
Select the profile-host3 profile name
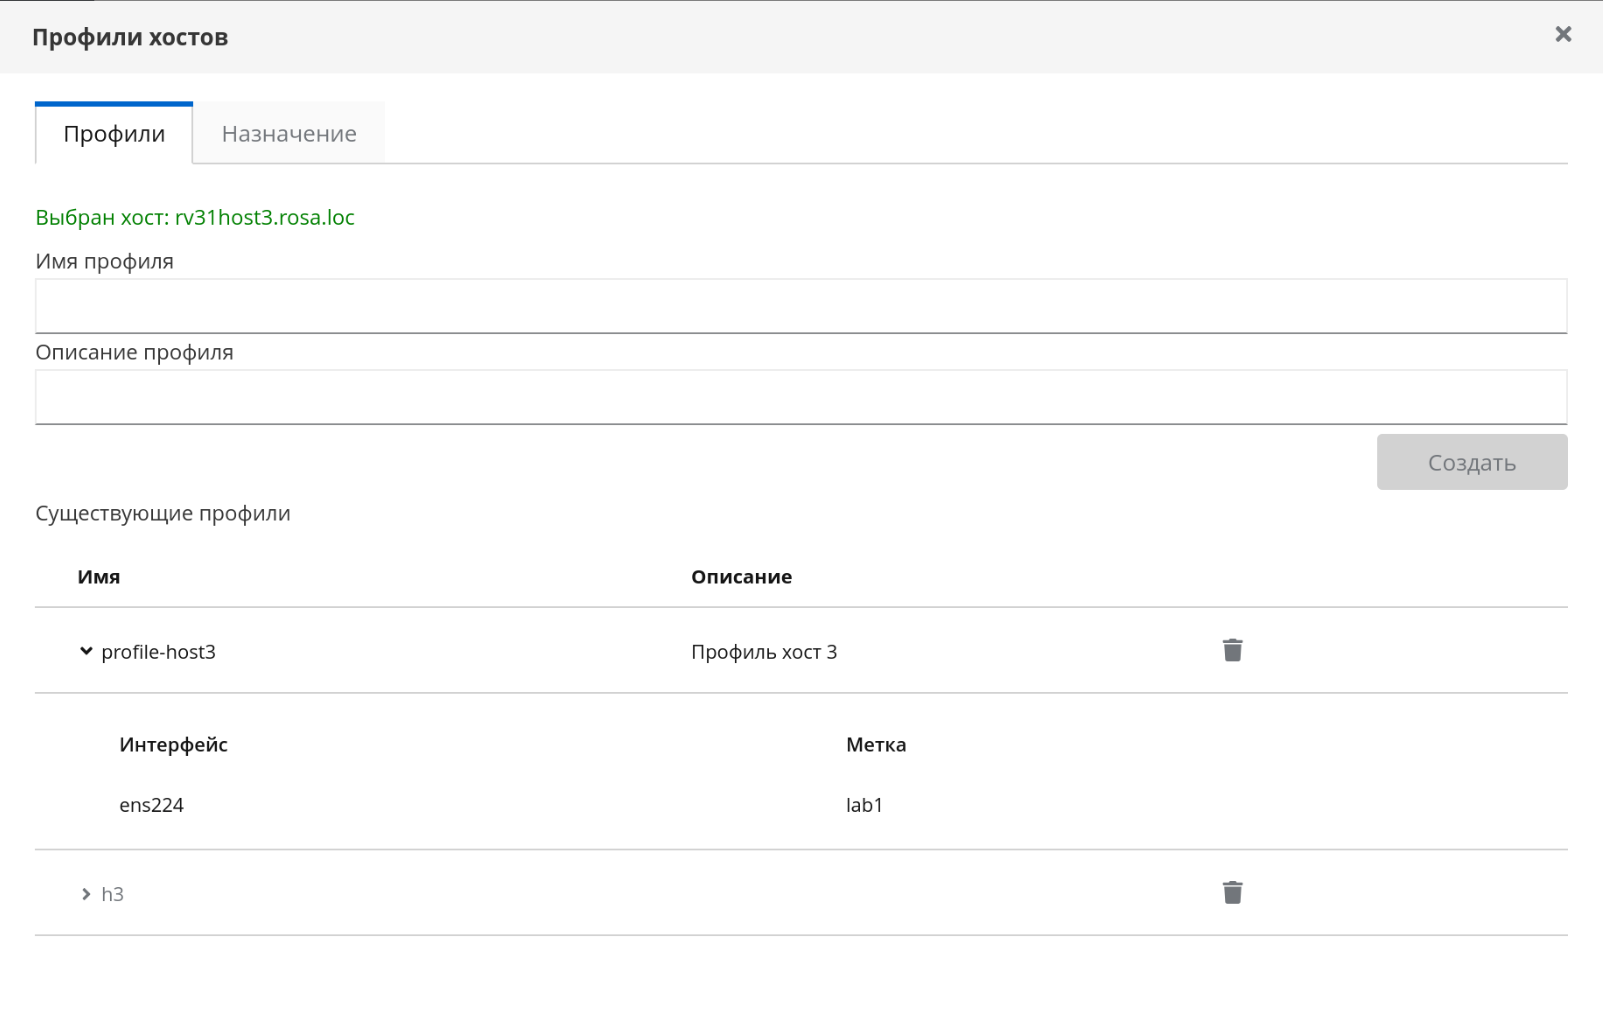tap(158, 652)
